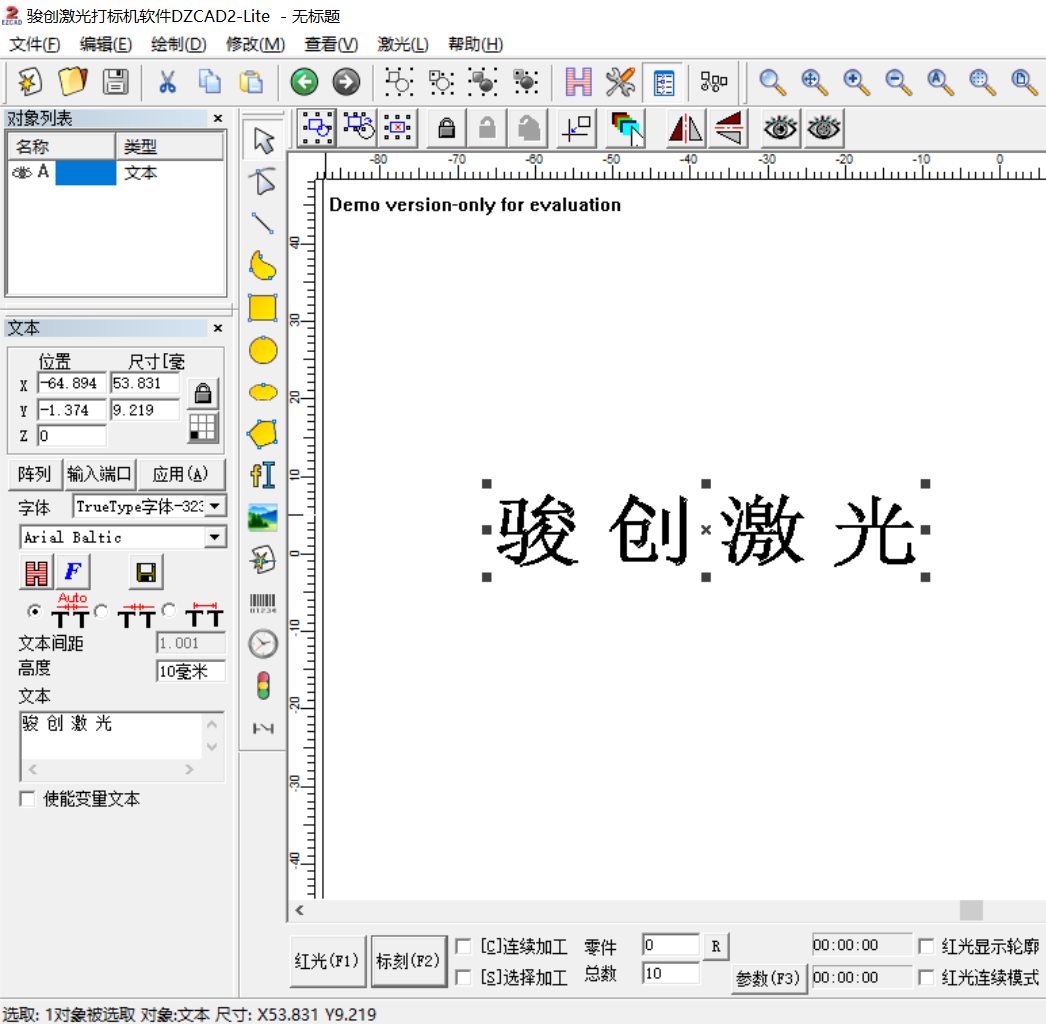The width and height of the screenshot is (1046, 1024).
Task: Cut the selection with the scissors icon
Action: coord(167,82)
